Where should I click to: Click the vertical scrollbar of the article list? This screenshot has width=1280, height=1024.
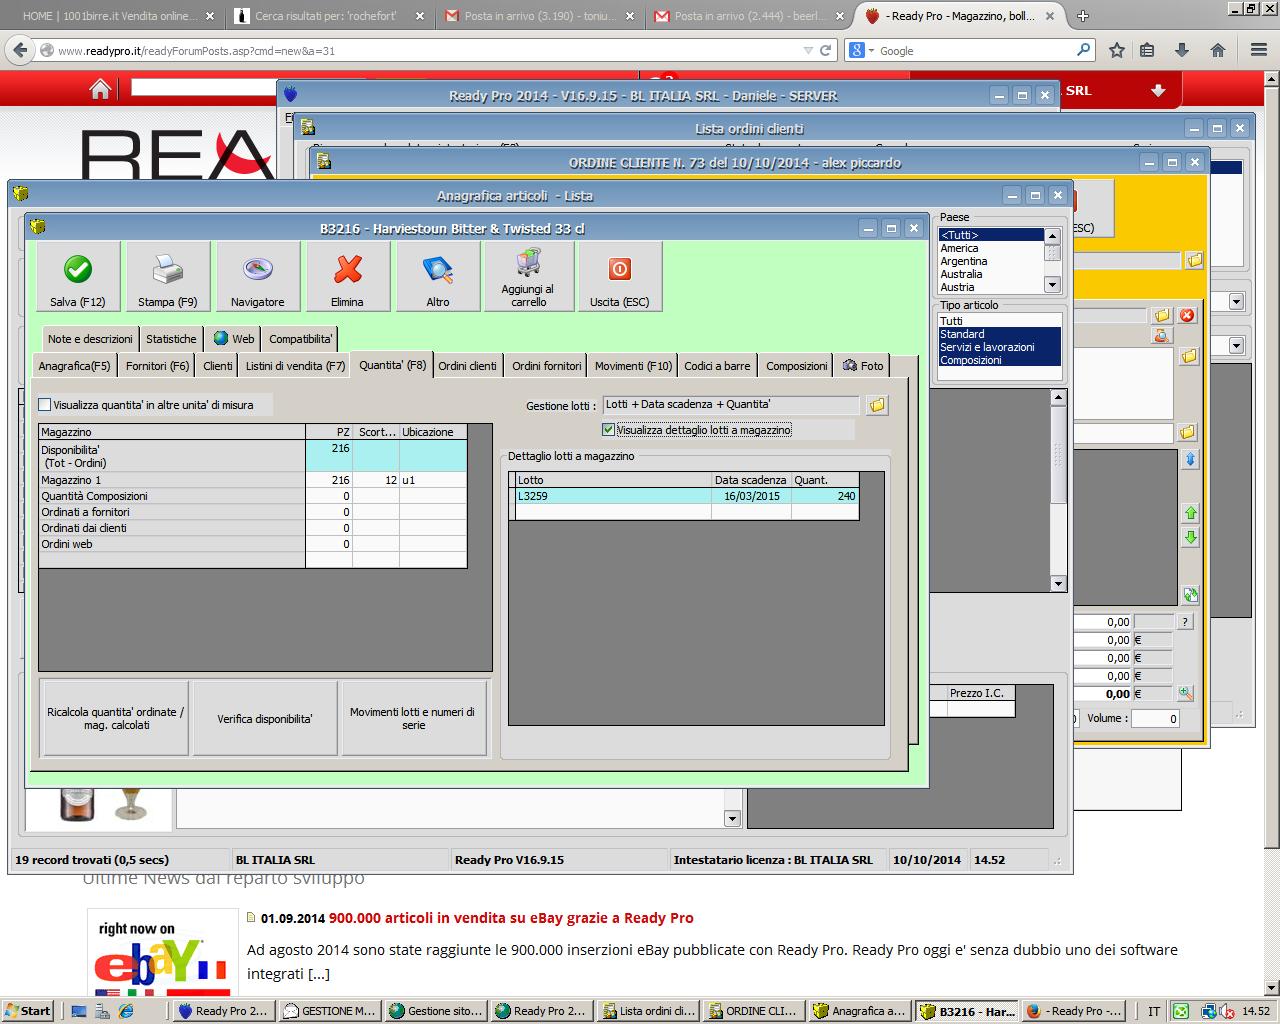[1058, 490]
